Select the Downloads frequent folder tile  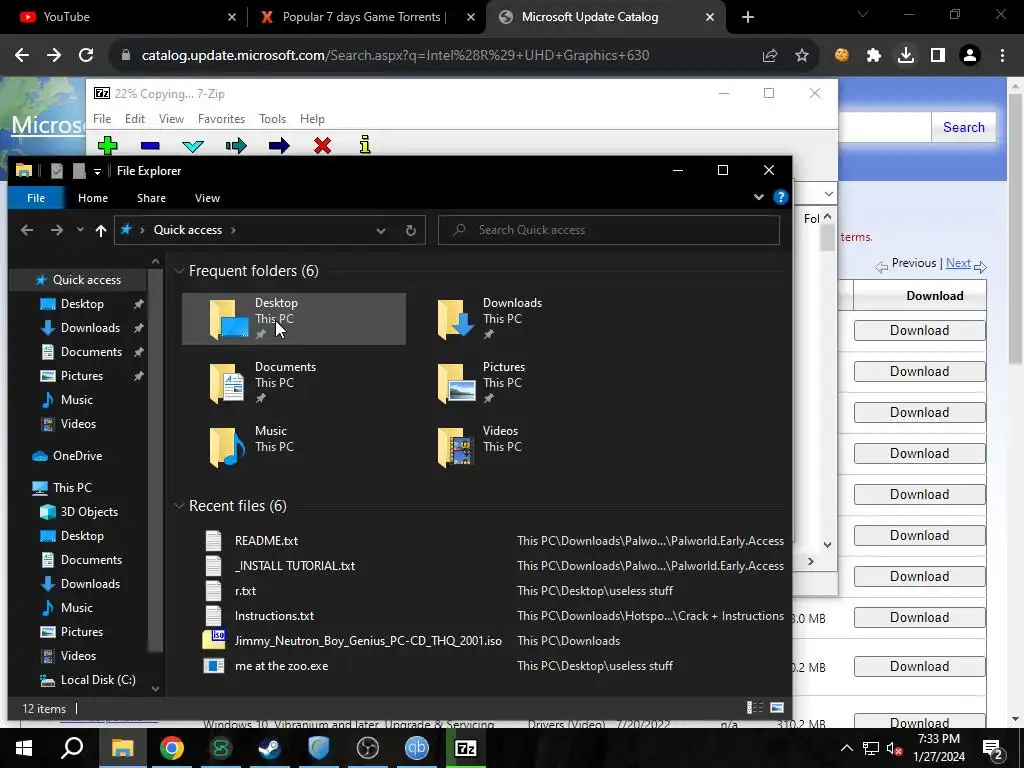[x=521, y=319]
